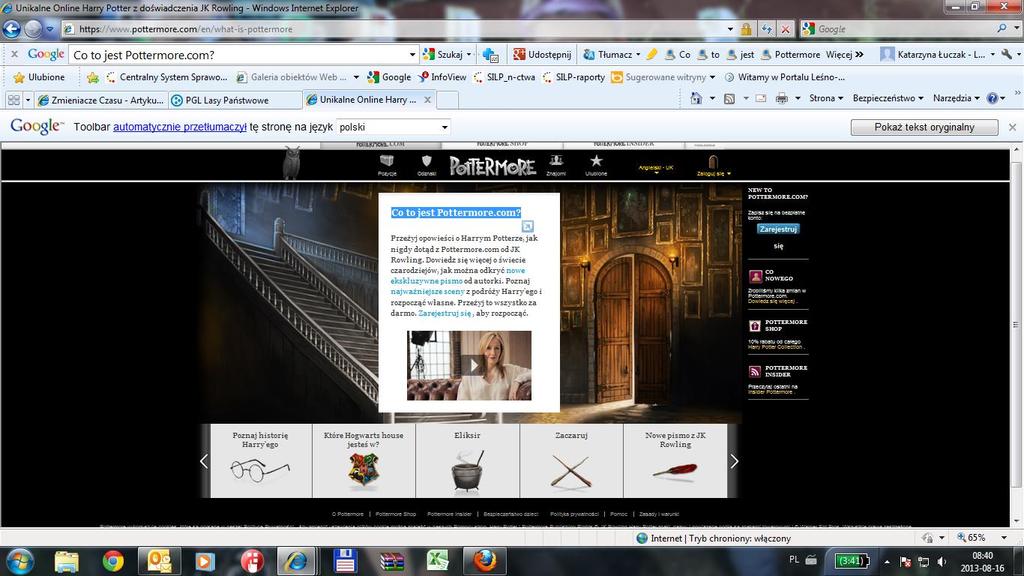Close the Google translate bar

click(x=1012, y=127)
